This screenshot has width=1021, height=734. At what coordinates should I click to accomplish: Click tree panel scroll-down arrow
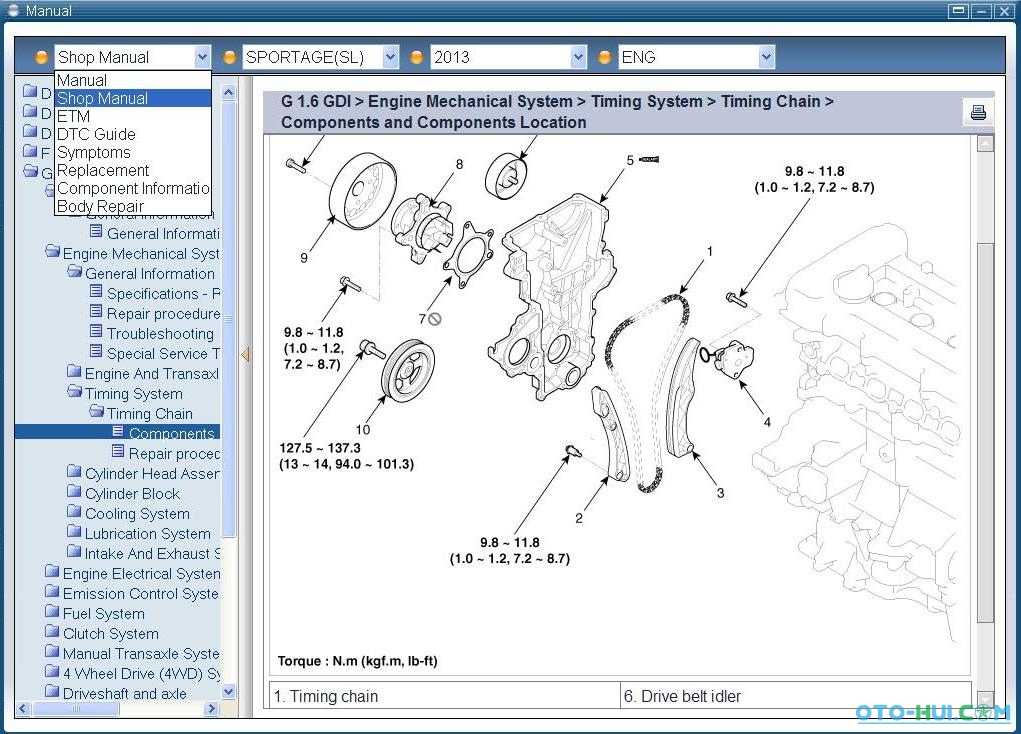click(x=228, y=692)
